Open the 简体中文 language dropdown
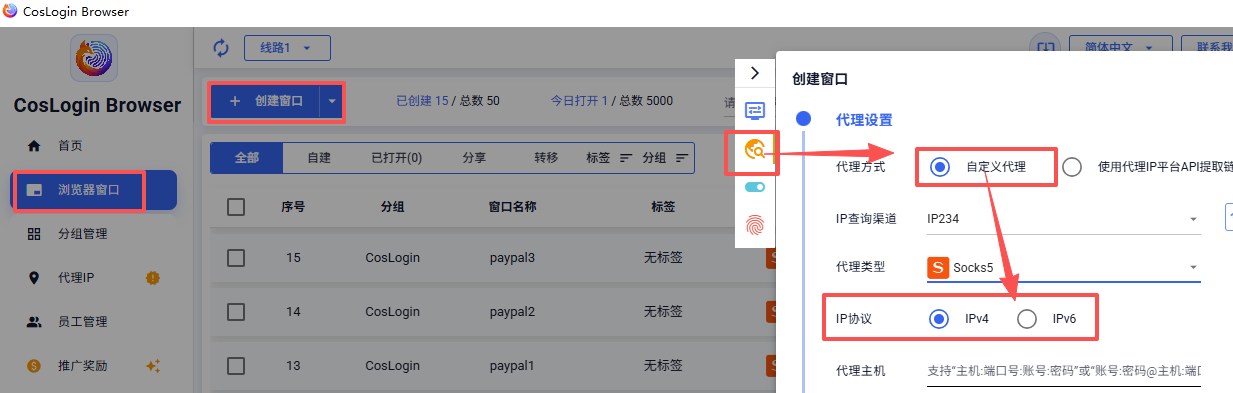 click(1119, 47)
